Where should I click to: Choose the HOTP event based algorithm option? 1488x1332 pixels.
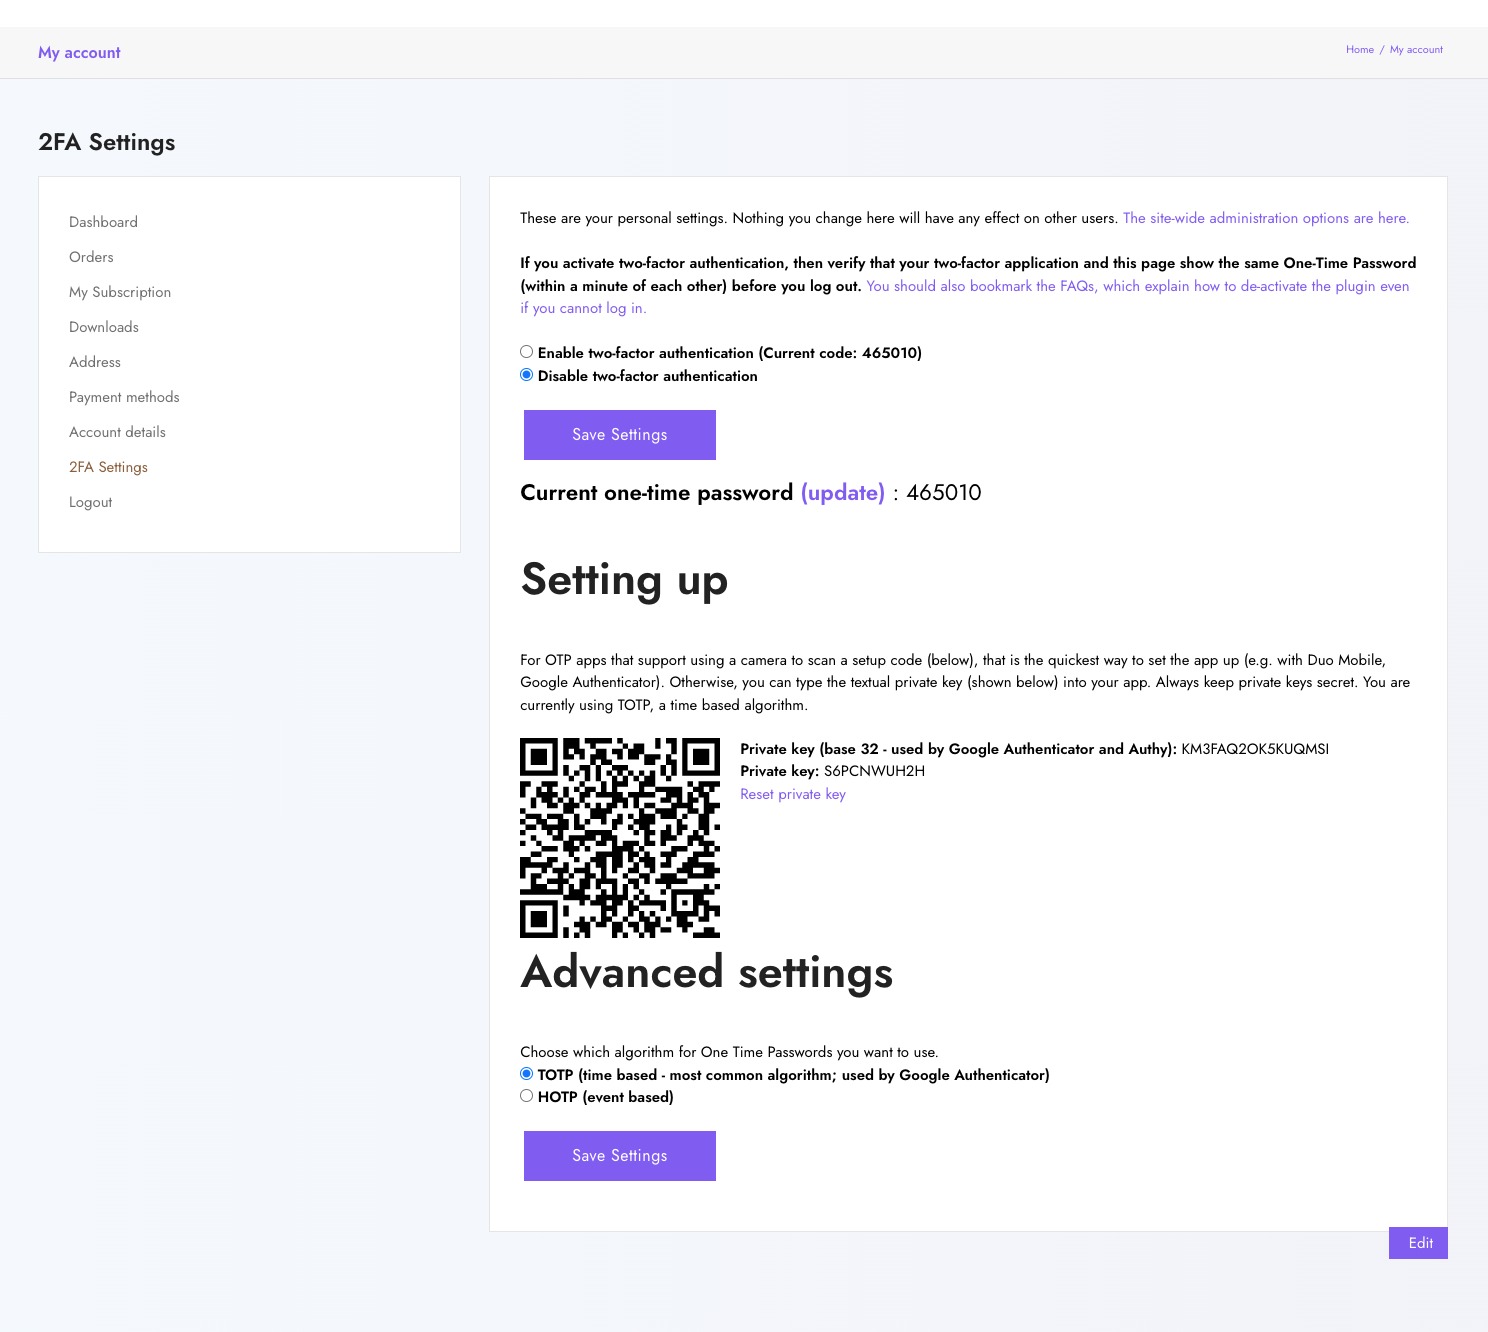(526, 1096)
